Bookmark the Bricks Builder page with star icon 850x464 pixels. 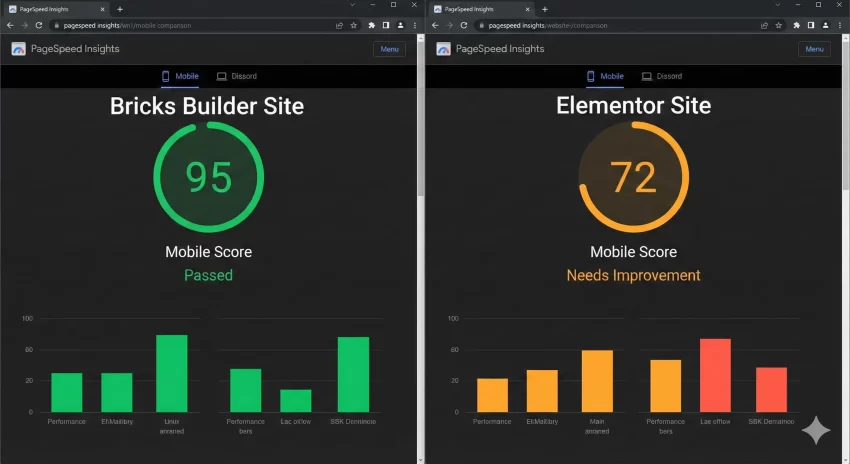(x=353, y=25)
